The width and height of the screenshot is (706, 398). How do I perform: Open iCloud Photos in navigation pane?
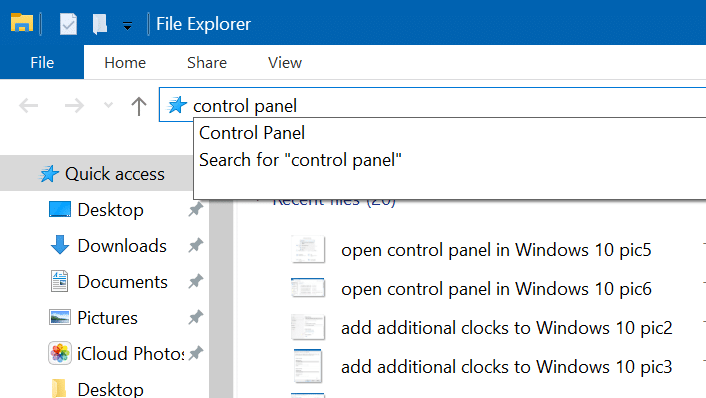point(130,354)
